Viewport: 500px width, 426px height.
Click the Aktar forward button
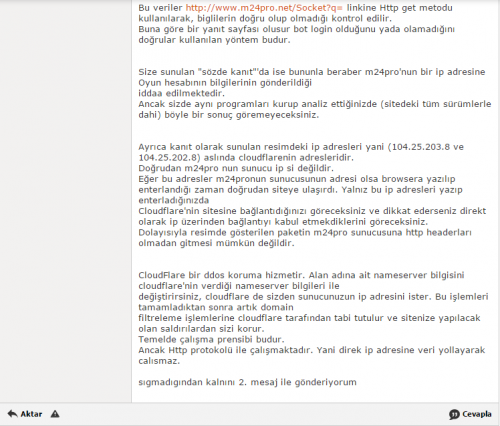pos(25,414)
